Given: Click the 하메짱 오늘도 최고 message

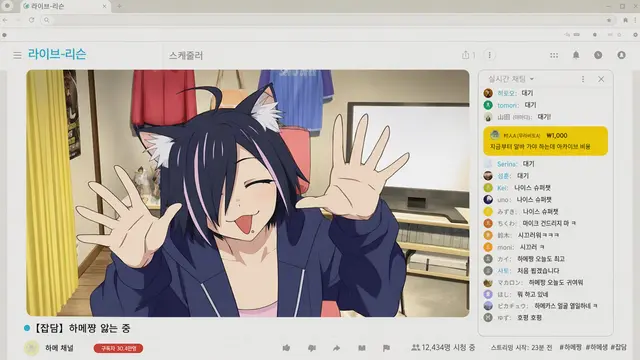Looking at the screenshot, I should click(x=541, y=259).
